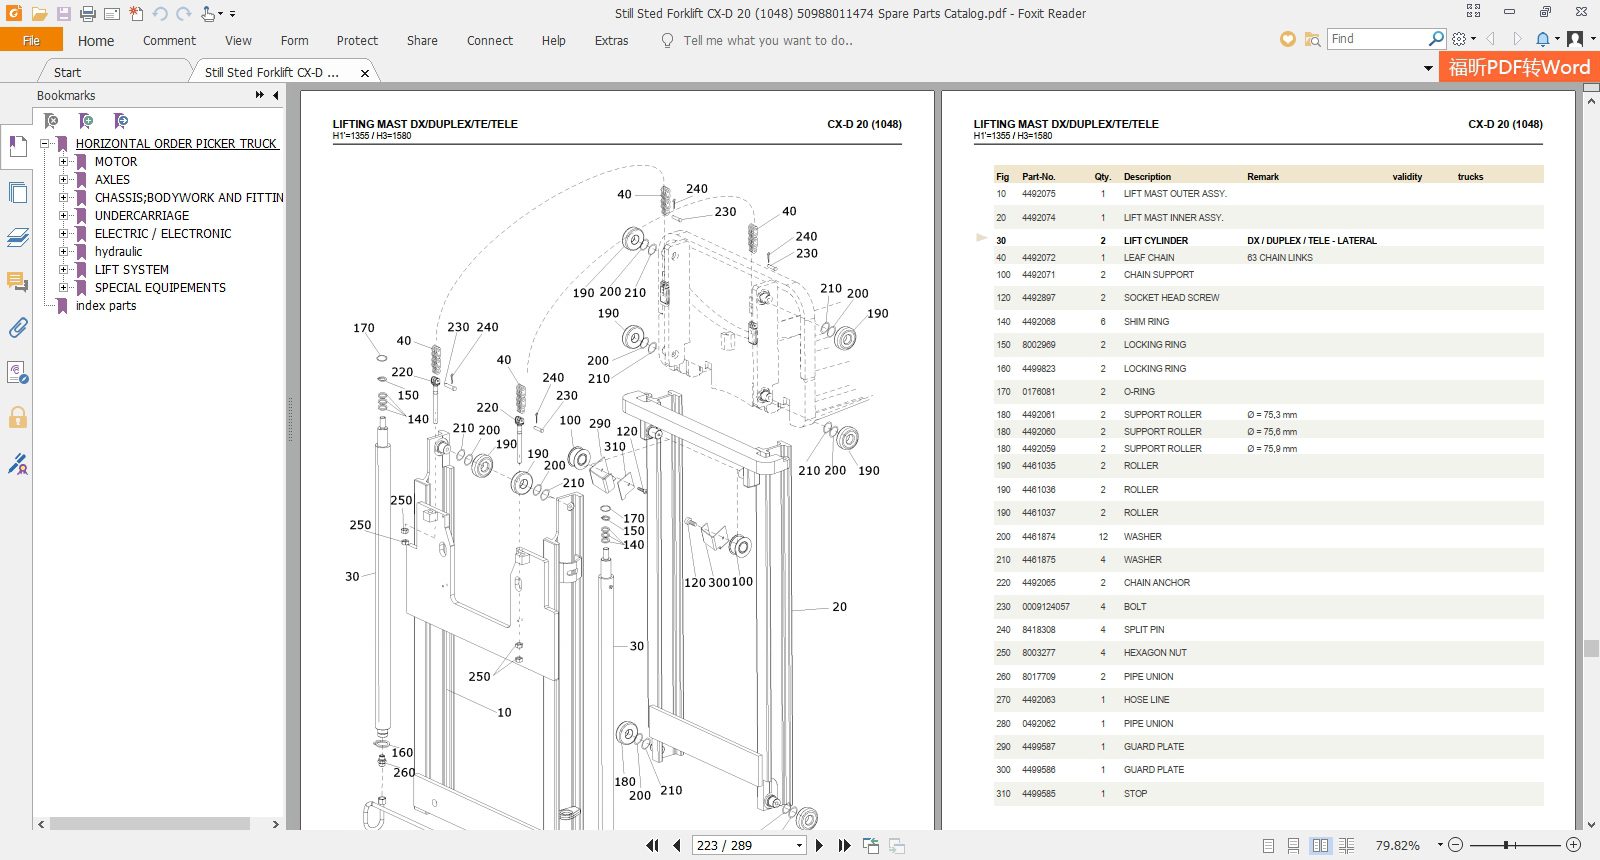1600x860 pixels.
Task: Click the search magnifier icon in the Find box
Action: point(1436,39)
